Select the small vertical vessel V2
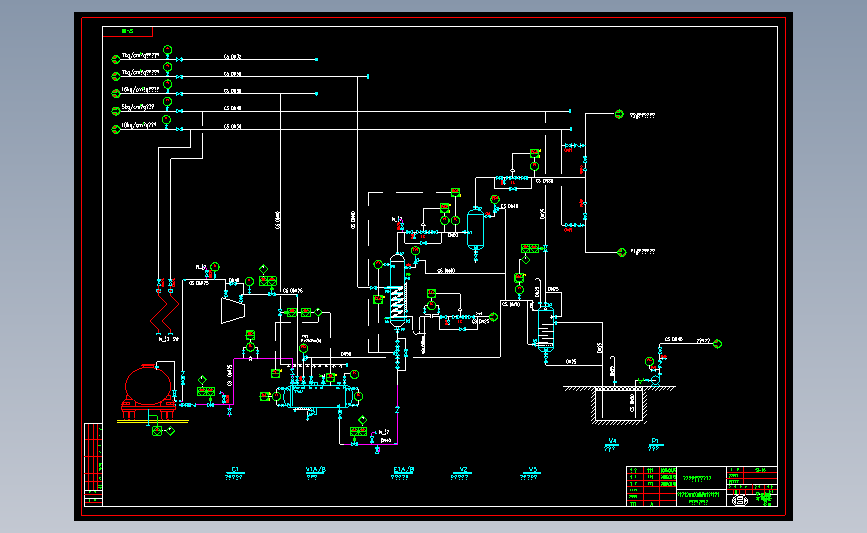The height and width of the screenshot is (533, 867). point(475,229)
